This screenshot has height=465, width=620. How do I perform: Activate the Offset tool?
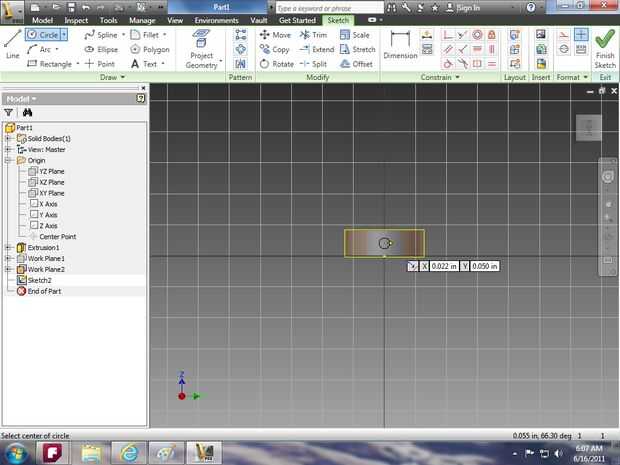pyautogui.click(x=356, y=64)
